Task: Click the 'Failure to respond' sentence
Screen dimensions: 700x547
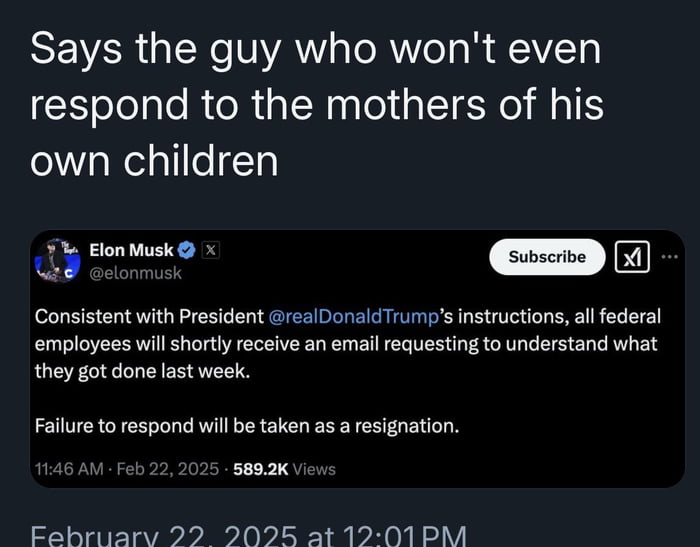Action: (x=247, y=425)
